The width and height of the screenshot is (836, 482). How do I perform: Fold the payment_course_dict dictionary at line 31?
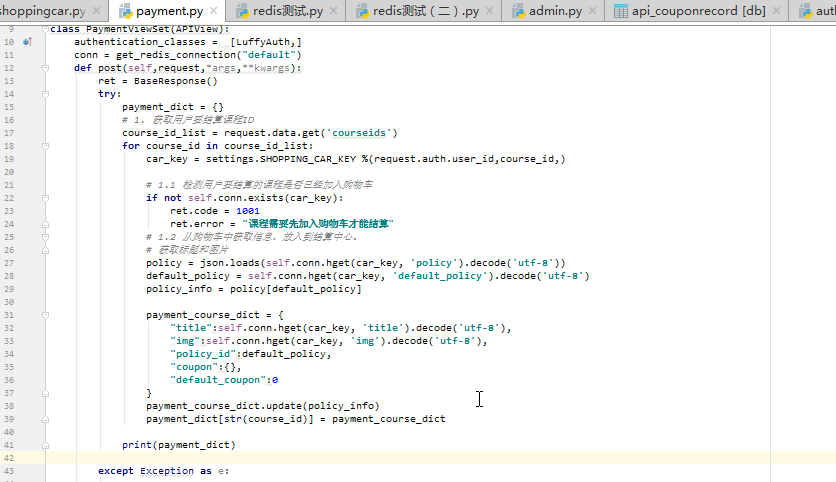pos(46,315)
